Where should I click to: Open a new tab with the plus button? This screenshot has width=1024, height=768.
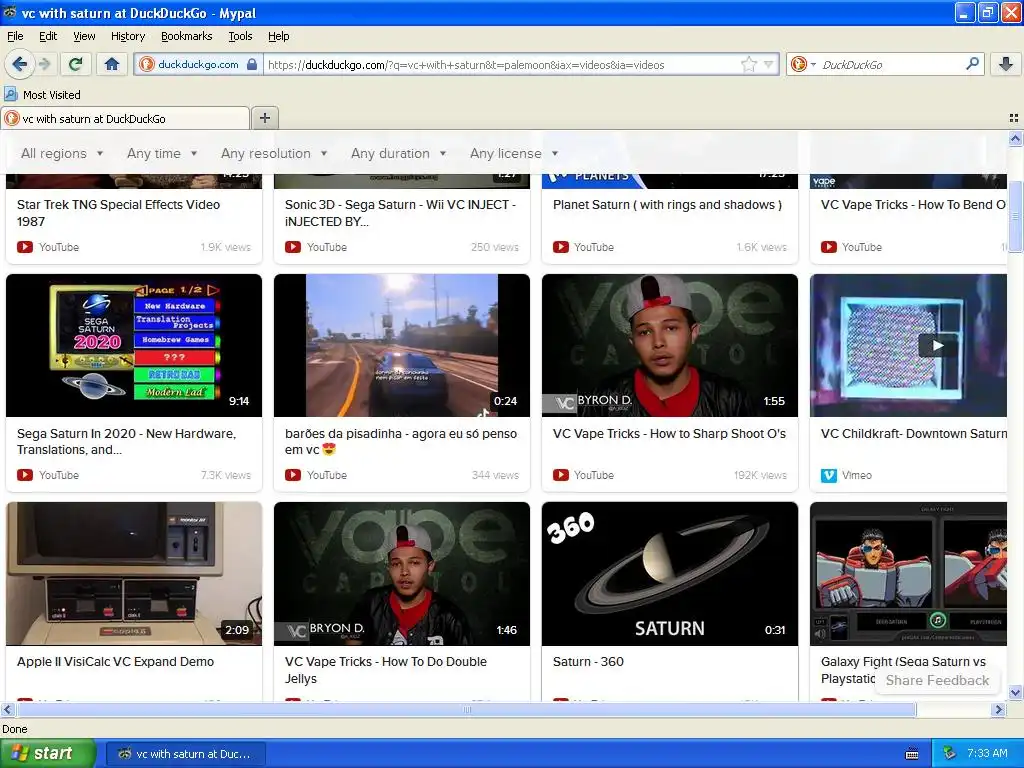[264, 118]
